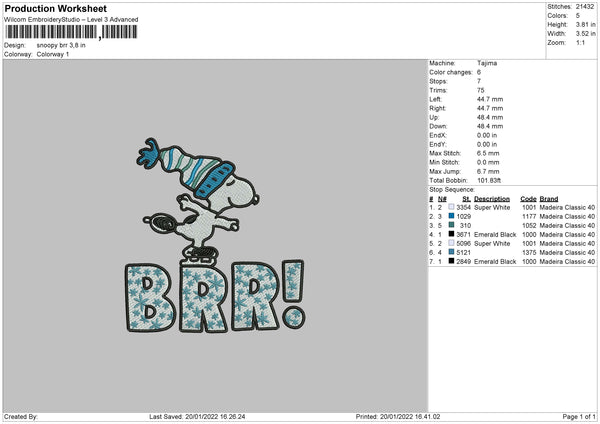Click the Super White swatch in stop row 1

[x=452, y=207]
